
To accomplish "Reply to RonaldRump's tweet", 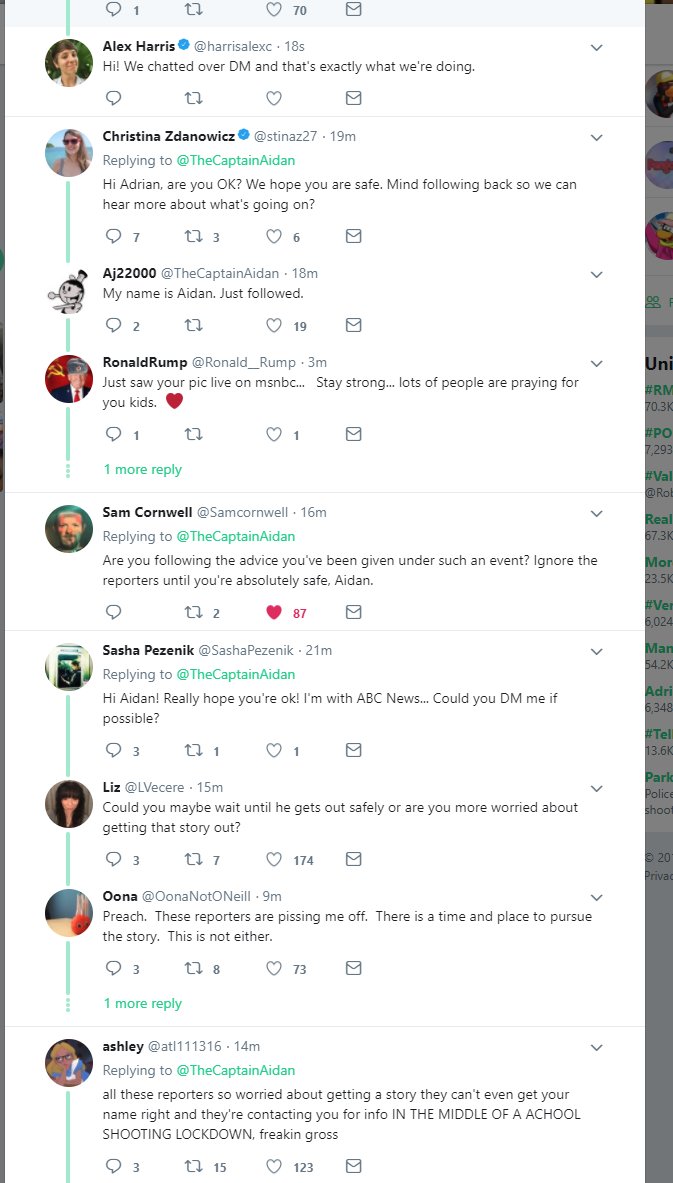I will pos(113,434).
